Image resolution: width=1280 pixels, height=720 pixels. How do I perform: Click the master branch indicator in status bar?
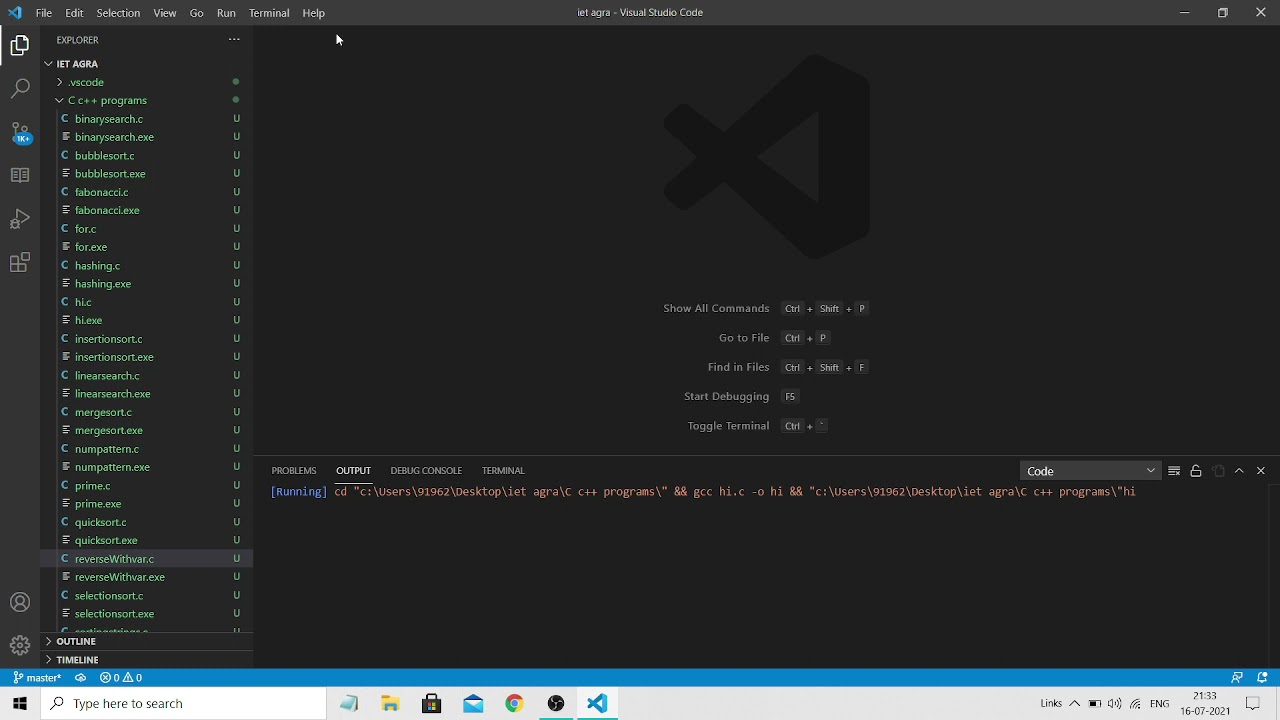pyautogui.click(x=38, y=678)
